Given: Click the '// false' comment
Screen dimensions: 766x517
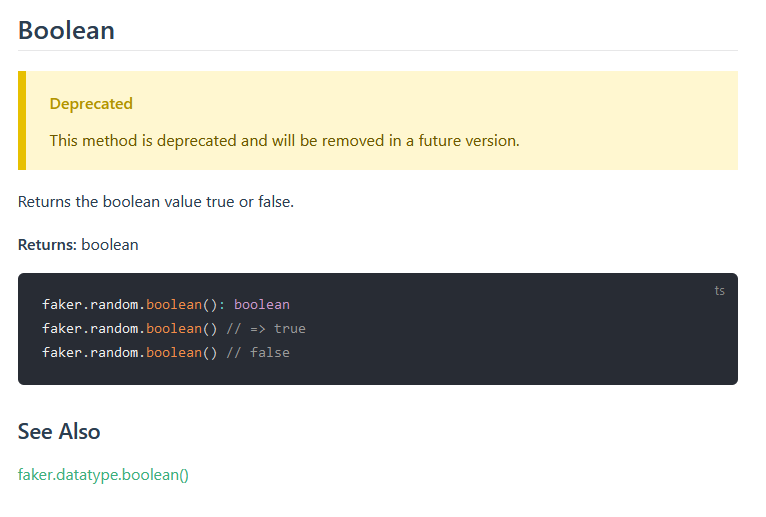Looking at the screenshot, I should (258, 352).
